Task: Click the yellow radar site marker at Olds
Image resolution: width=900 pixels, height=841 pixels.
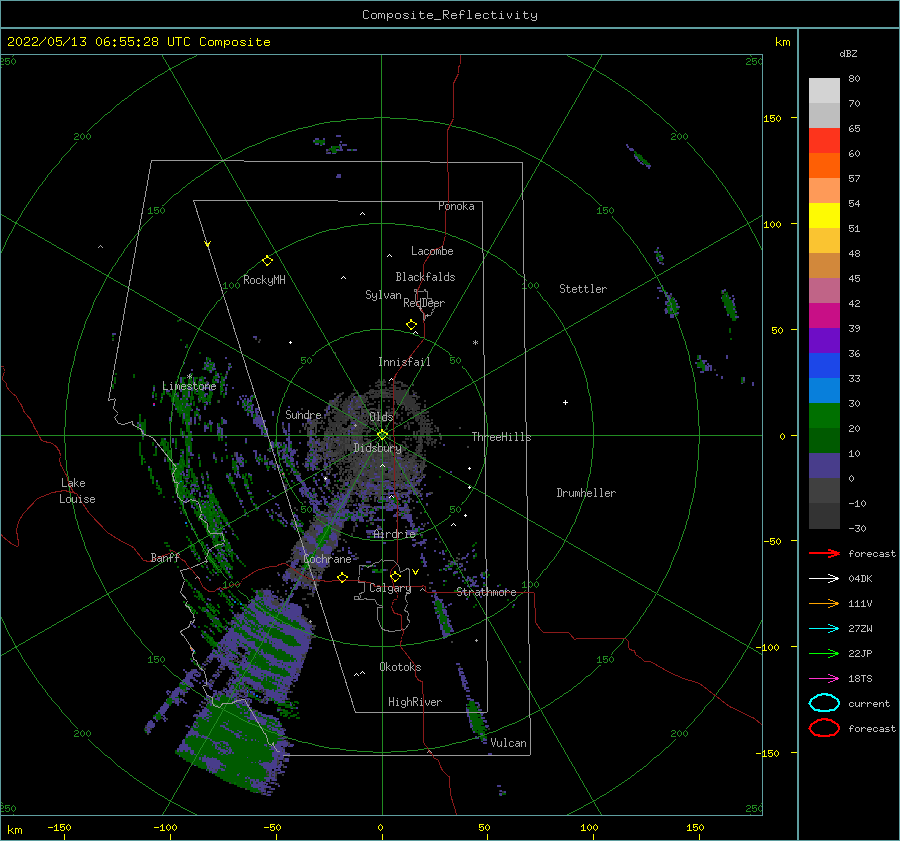Action: tap(382, 435)
